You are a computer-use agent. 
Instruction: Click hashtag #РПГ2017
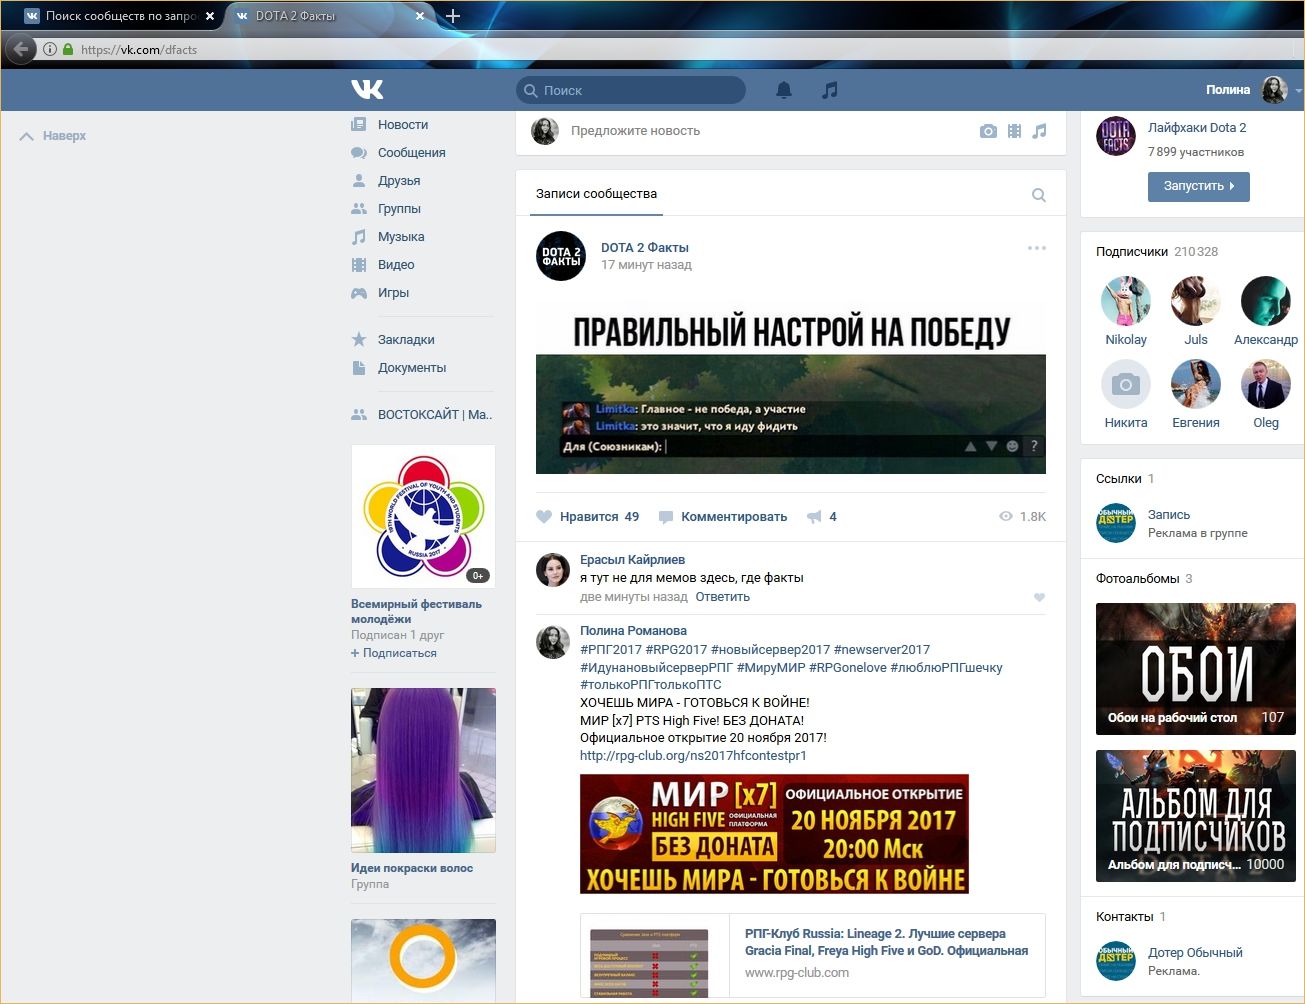pyautogui.click(x=611, y=650)
